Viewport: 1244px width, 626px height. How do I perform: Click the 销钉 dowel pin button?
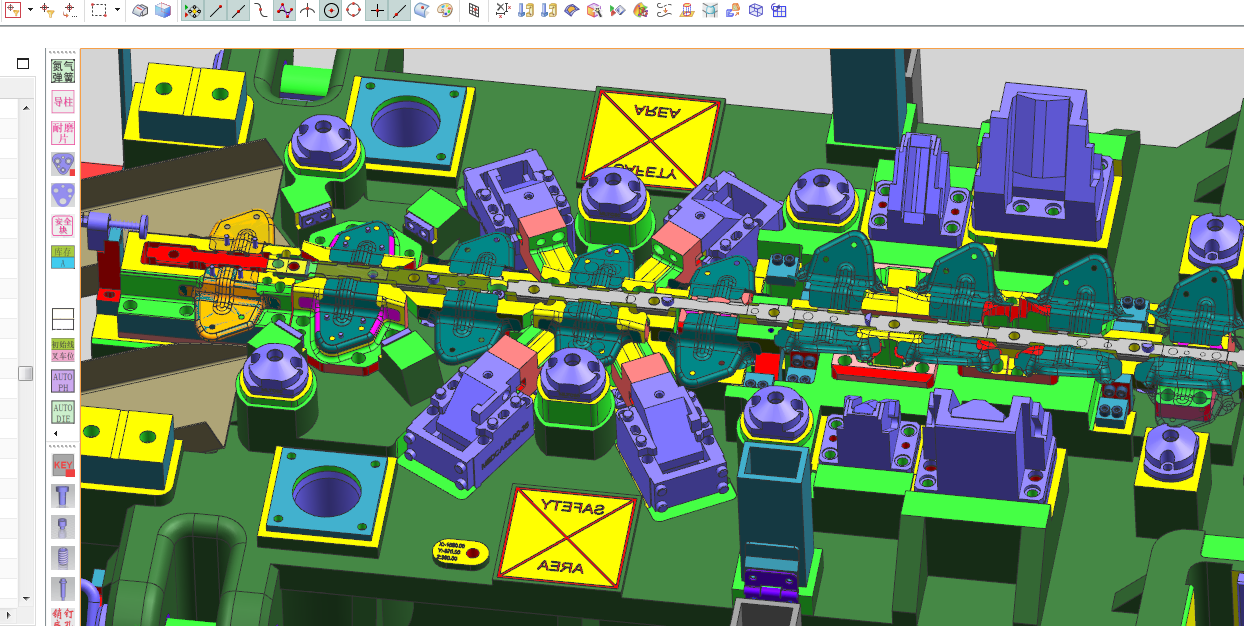(x=63, y=614)
